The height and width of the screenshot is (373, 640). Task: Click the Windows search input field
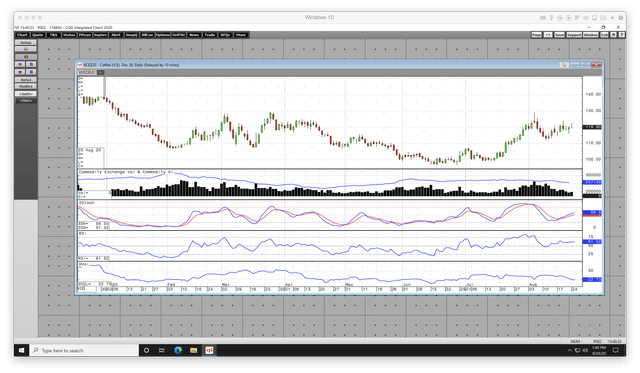pos(84,350)
